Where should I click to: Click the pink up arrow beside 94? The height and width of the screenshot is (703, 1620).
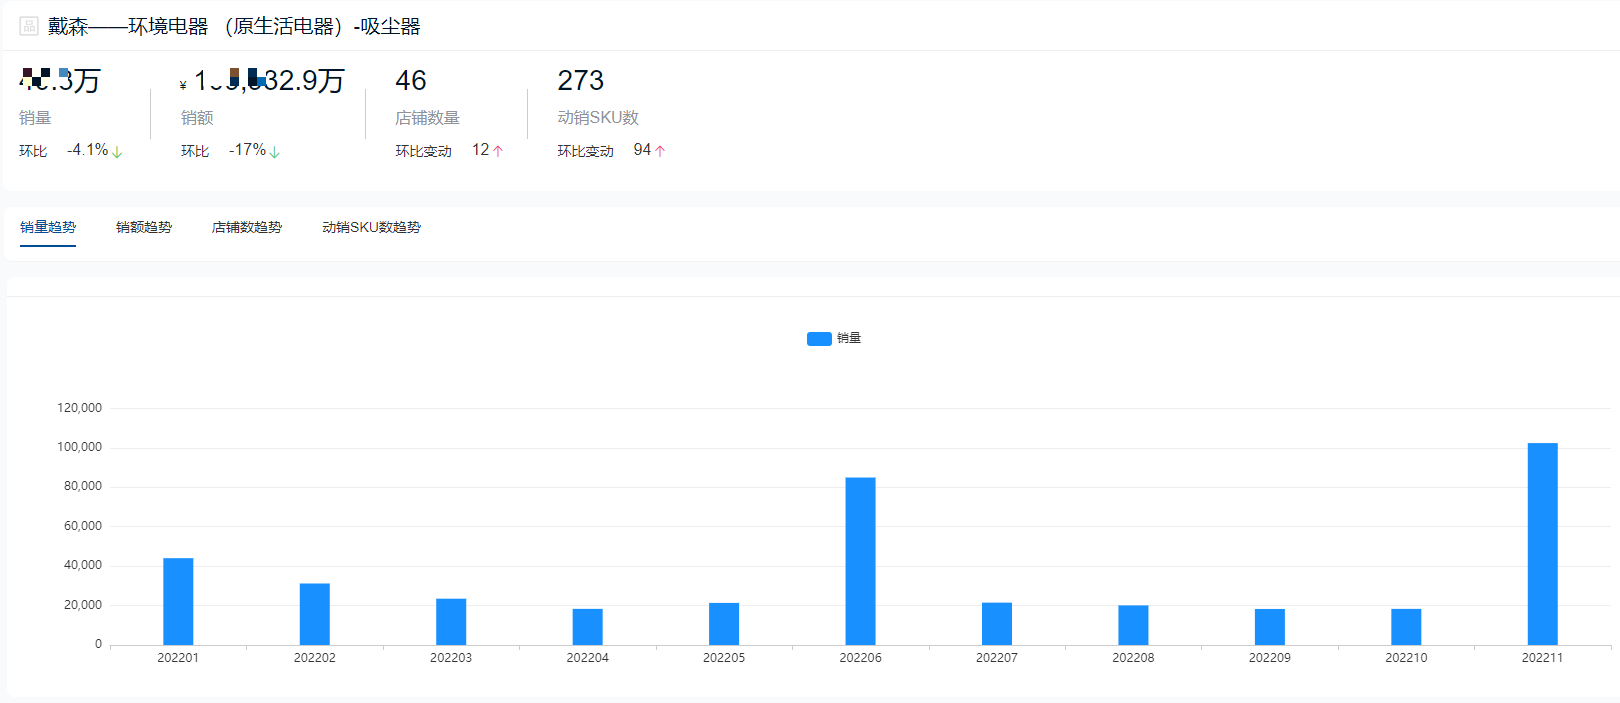click(660, 151)
